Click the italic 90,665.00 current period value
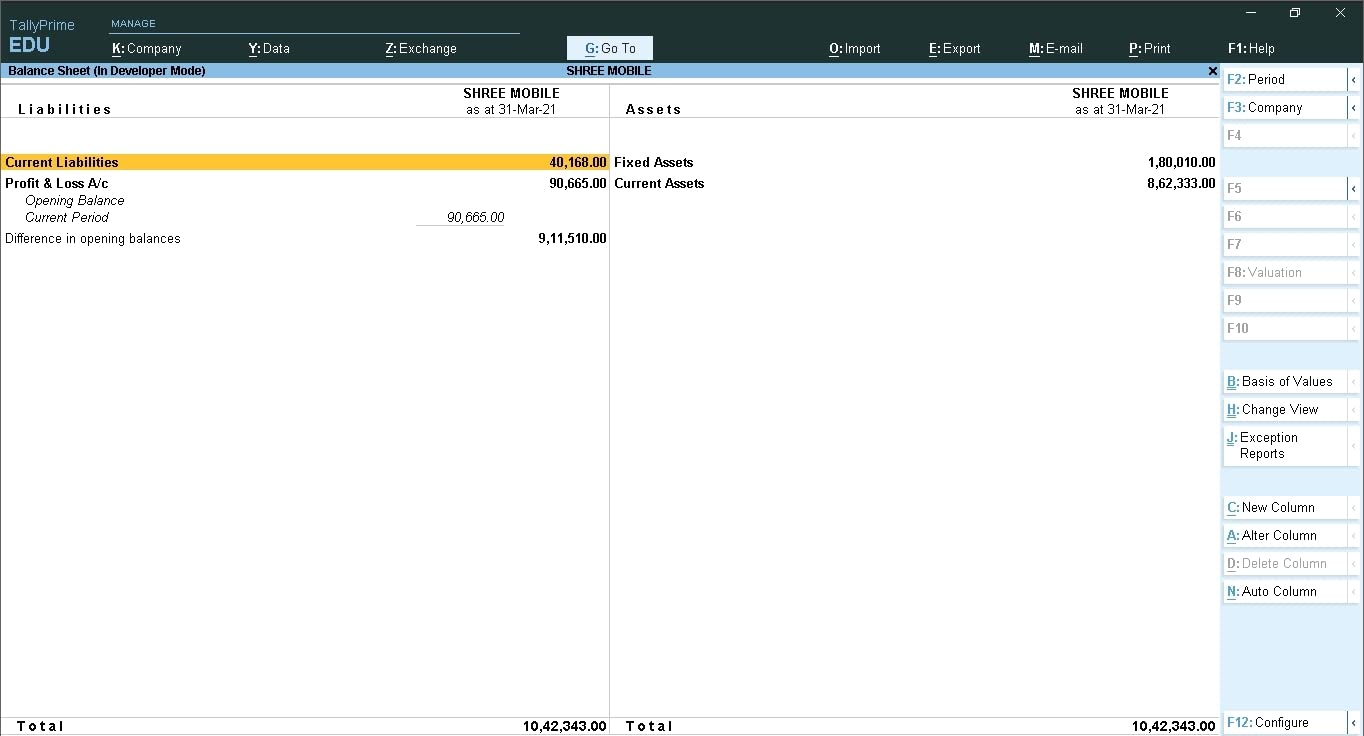This screenshot has width=1364, height=736. [476, 217]
